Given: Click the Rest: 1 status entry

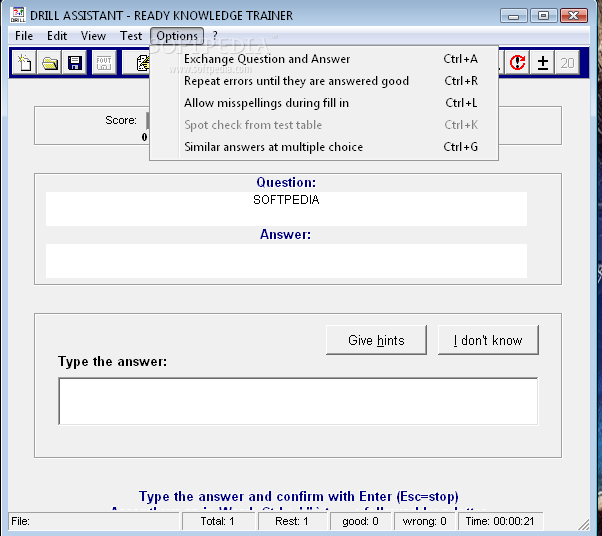Looking at the screenshot, I should click(292, 521).
